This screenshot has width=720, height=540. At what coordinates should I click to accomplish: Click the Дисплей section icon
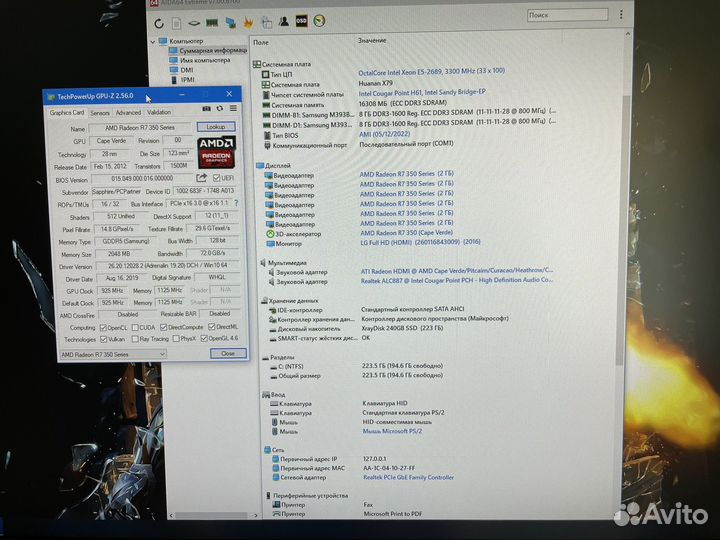point(260,165)
